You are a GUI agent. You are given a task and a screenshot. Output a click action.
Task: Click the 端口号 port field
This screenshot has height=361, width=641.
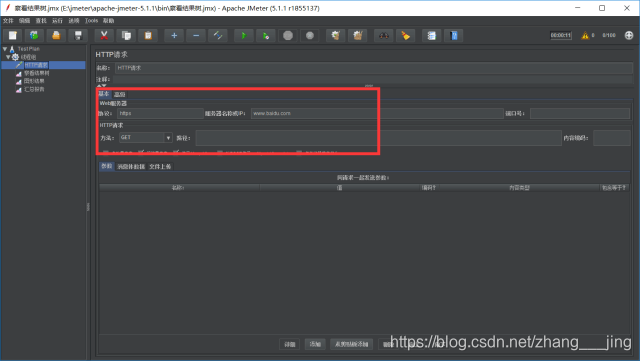(x=580, y=113)
